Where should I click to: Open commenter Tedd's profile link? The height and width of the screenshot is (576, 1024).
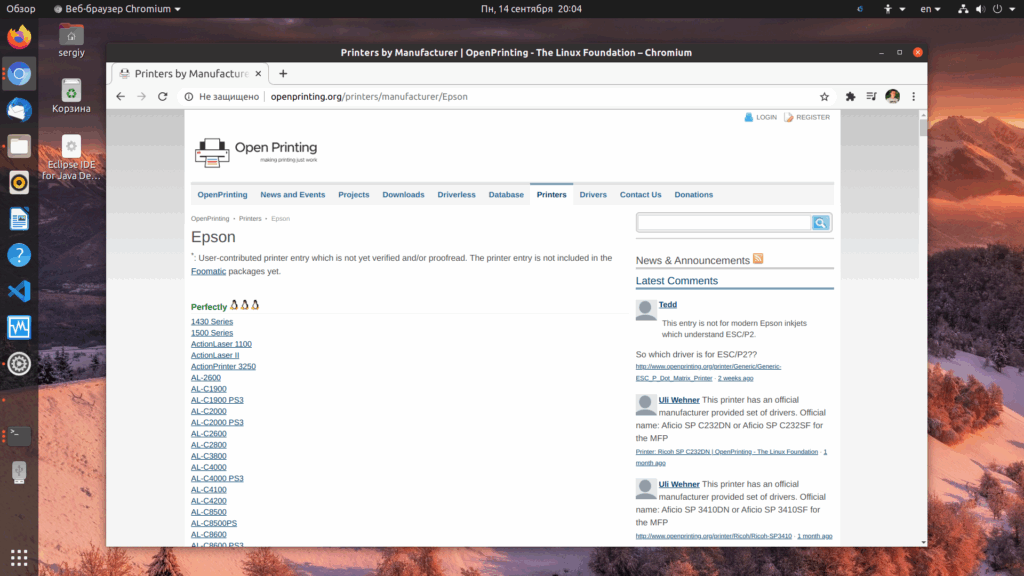(x=667, y=304)
